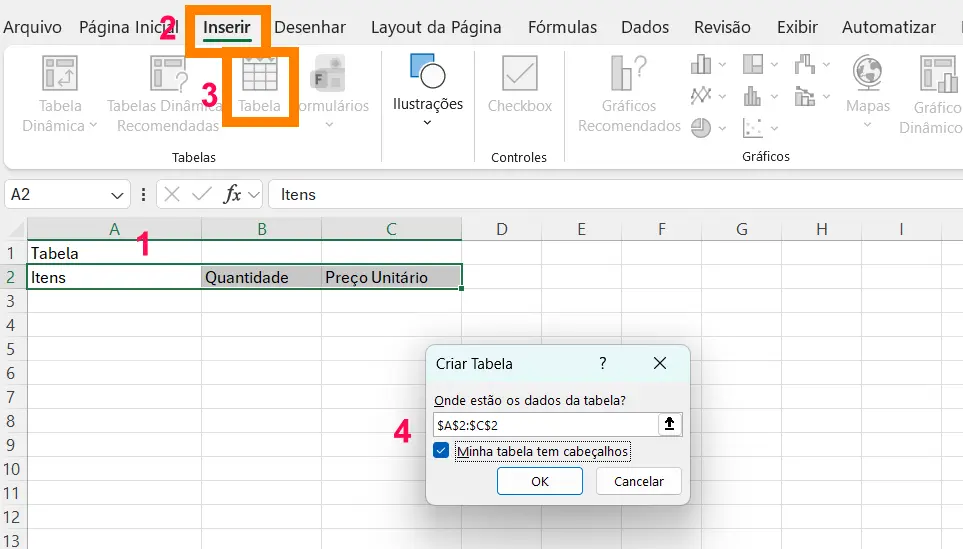Open help in the Criar Tabela dialog

tap(603, 364)
